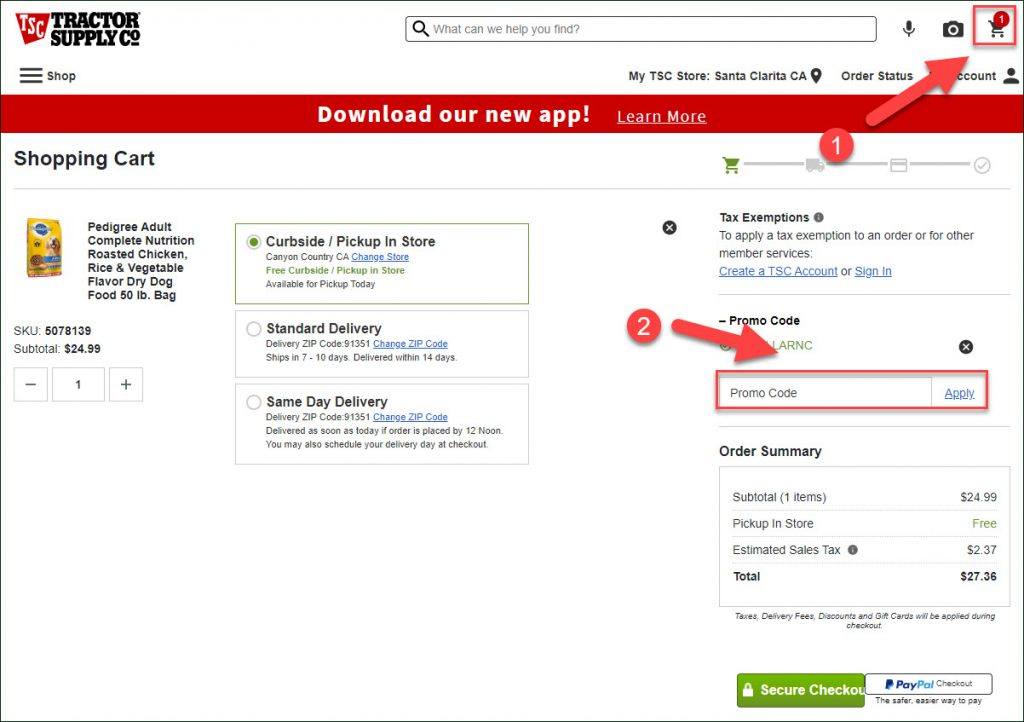This screenshot has width=1024, height=722.
Task: Increase item quantity with plus button
Action: tap(126, 385)
